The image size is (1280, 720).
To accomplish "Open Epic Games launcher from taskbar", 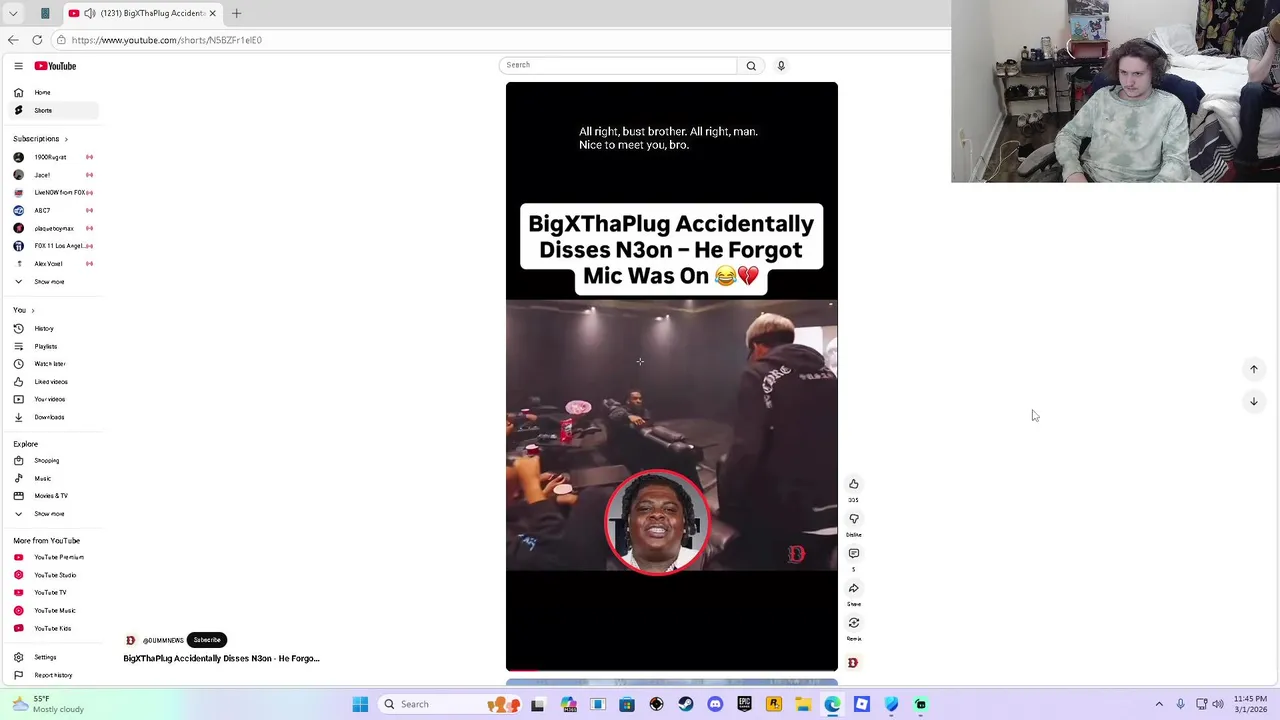I will (744, 704).
